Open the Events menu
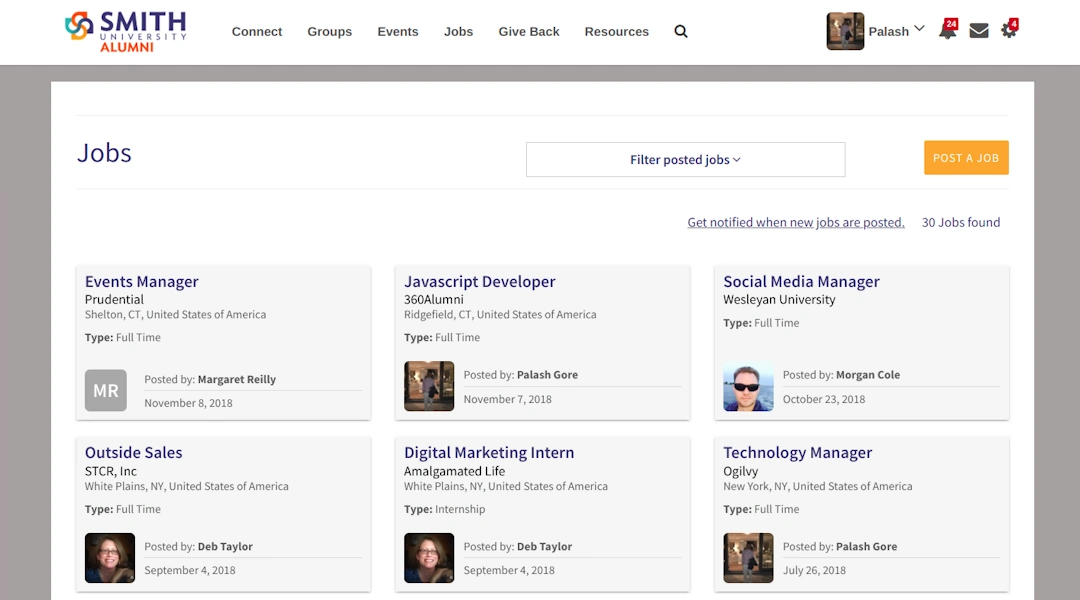 tap(397, 32)
